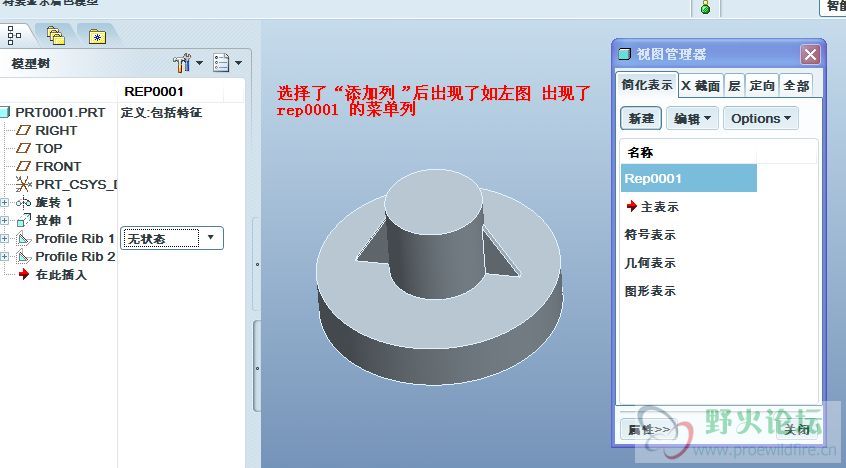Switch to 全部 tab
This screenshot has height=468, width=846.
pyautogui.click(x=796, y=86)
